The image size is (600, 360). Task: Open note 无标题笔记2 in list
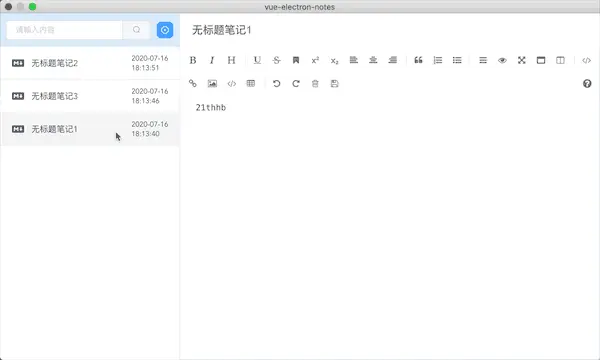click(90, 63)
